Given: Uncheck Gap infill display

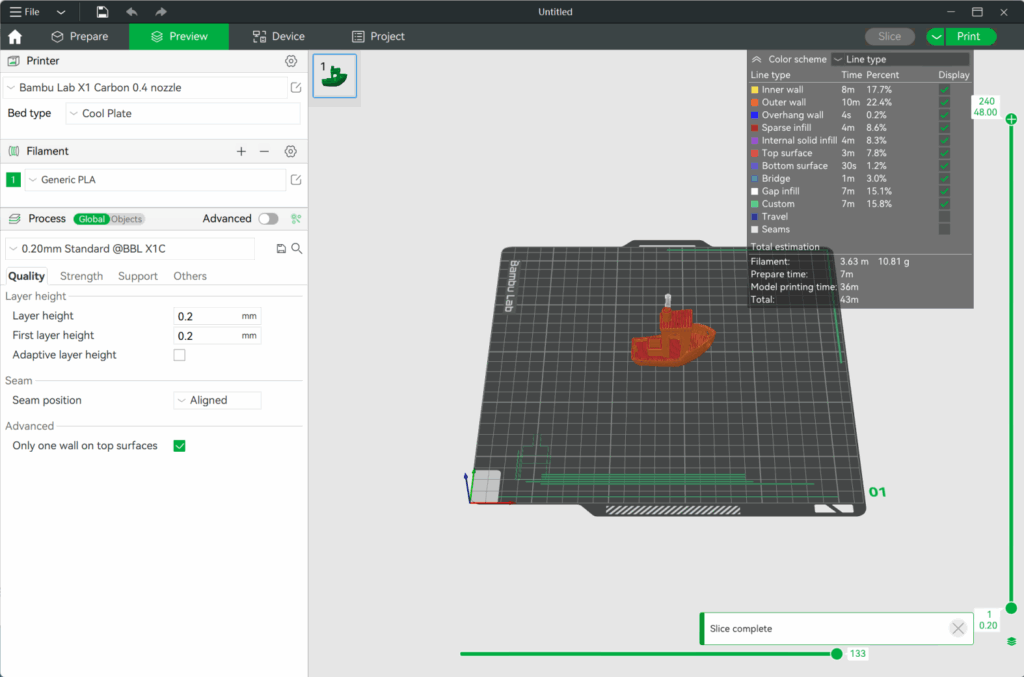Looking at the screenshot, I should click(944, 191).
